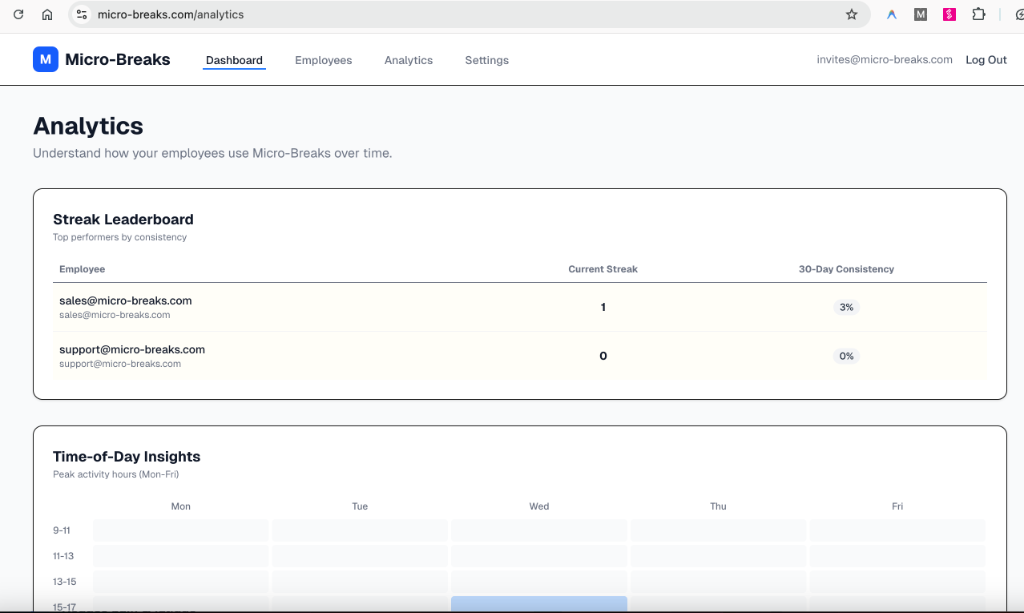This screenshot has width=1024, height=613.
Task: Click the 3% consistency badge
Action: [x=846, y=307]
